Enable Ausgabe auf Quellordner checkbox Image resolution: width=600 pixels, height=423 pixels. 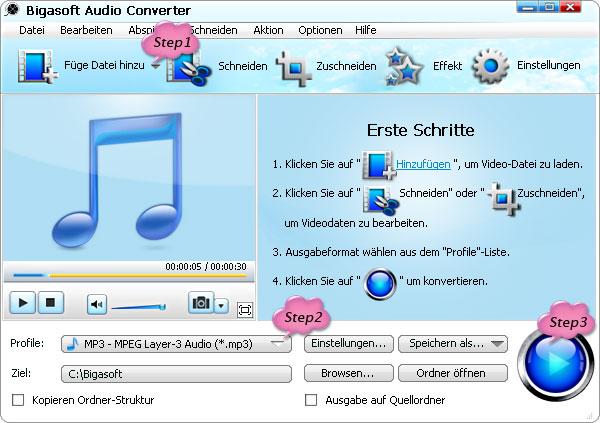311,400
